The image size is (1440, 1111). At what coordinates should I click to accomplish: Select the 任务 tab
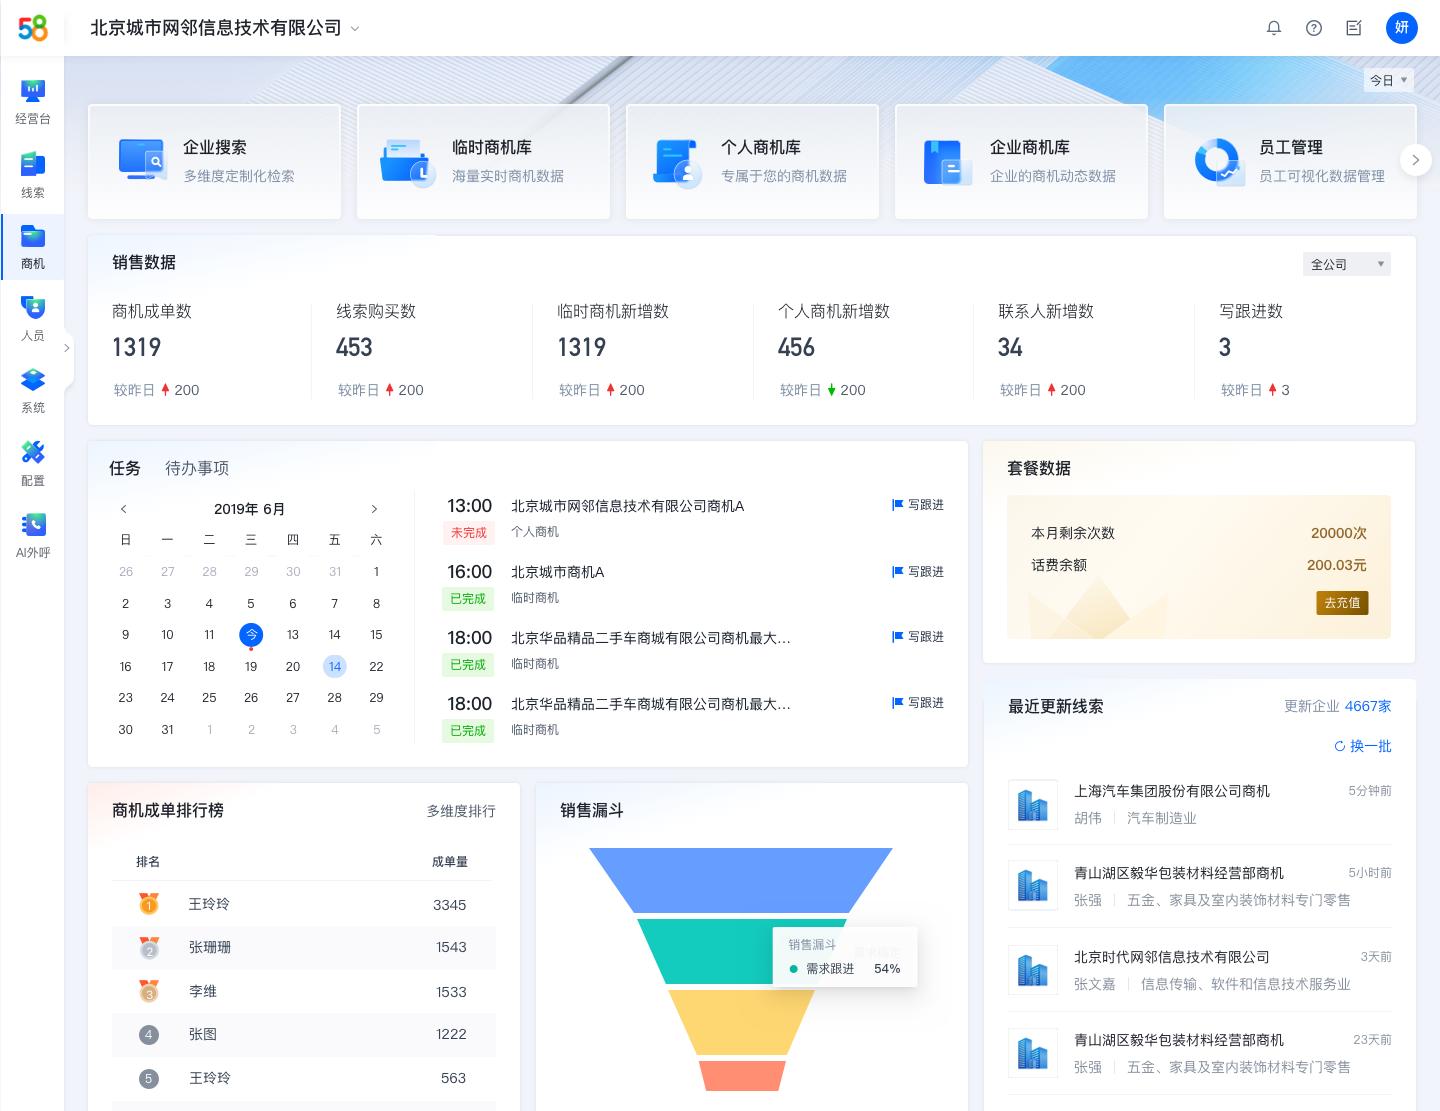click(124, 468)
